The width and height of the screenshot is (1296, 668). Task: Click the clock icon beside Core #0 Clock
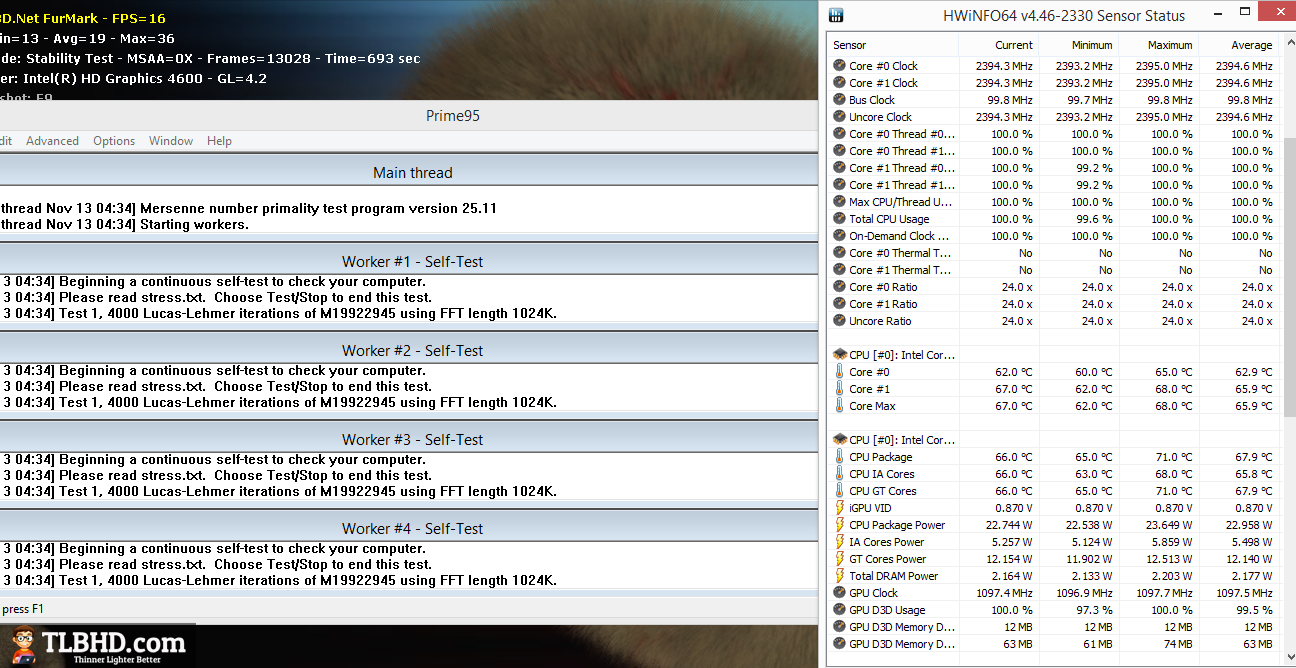click(839, 66)
